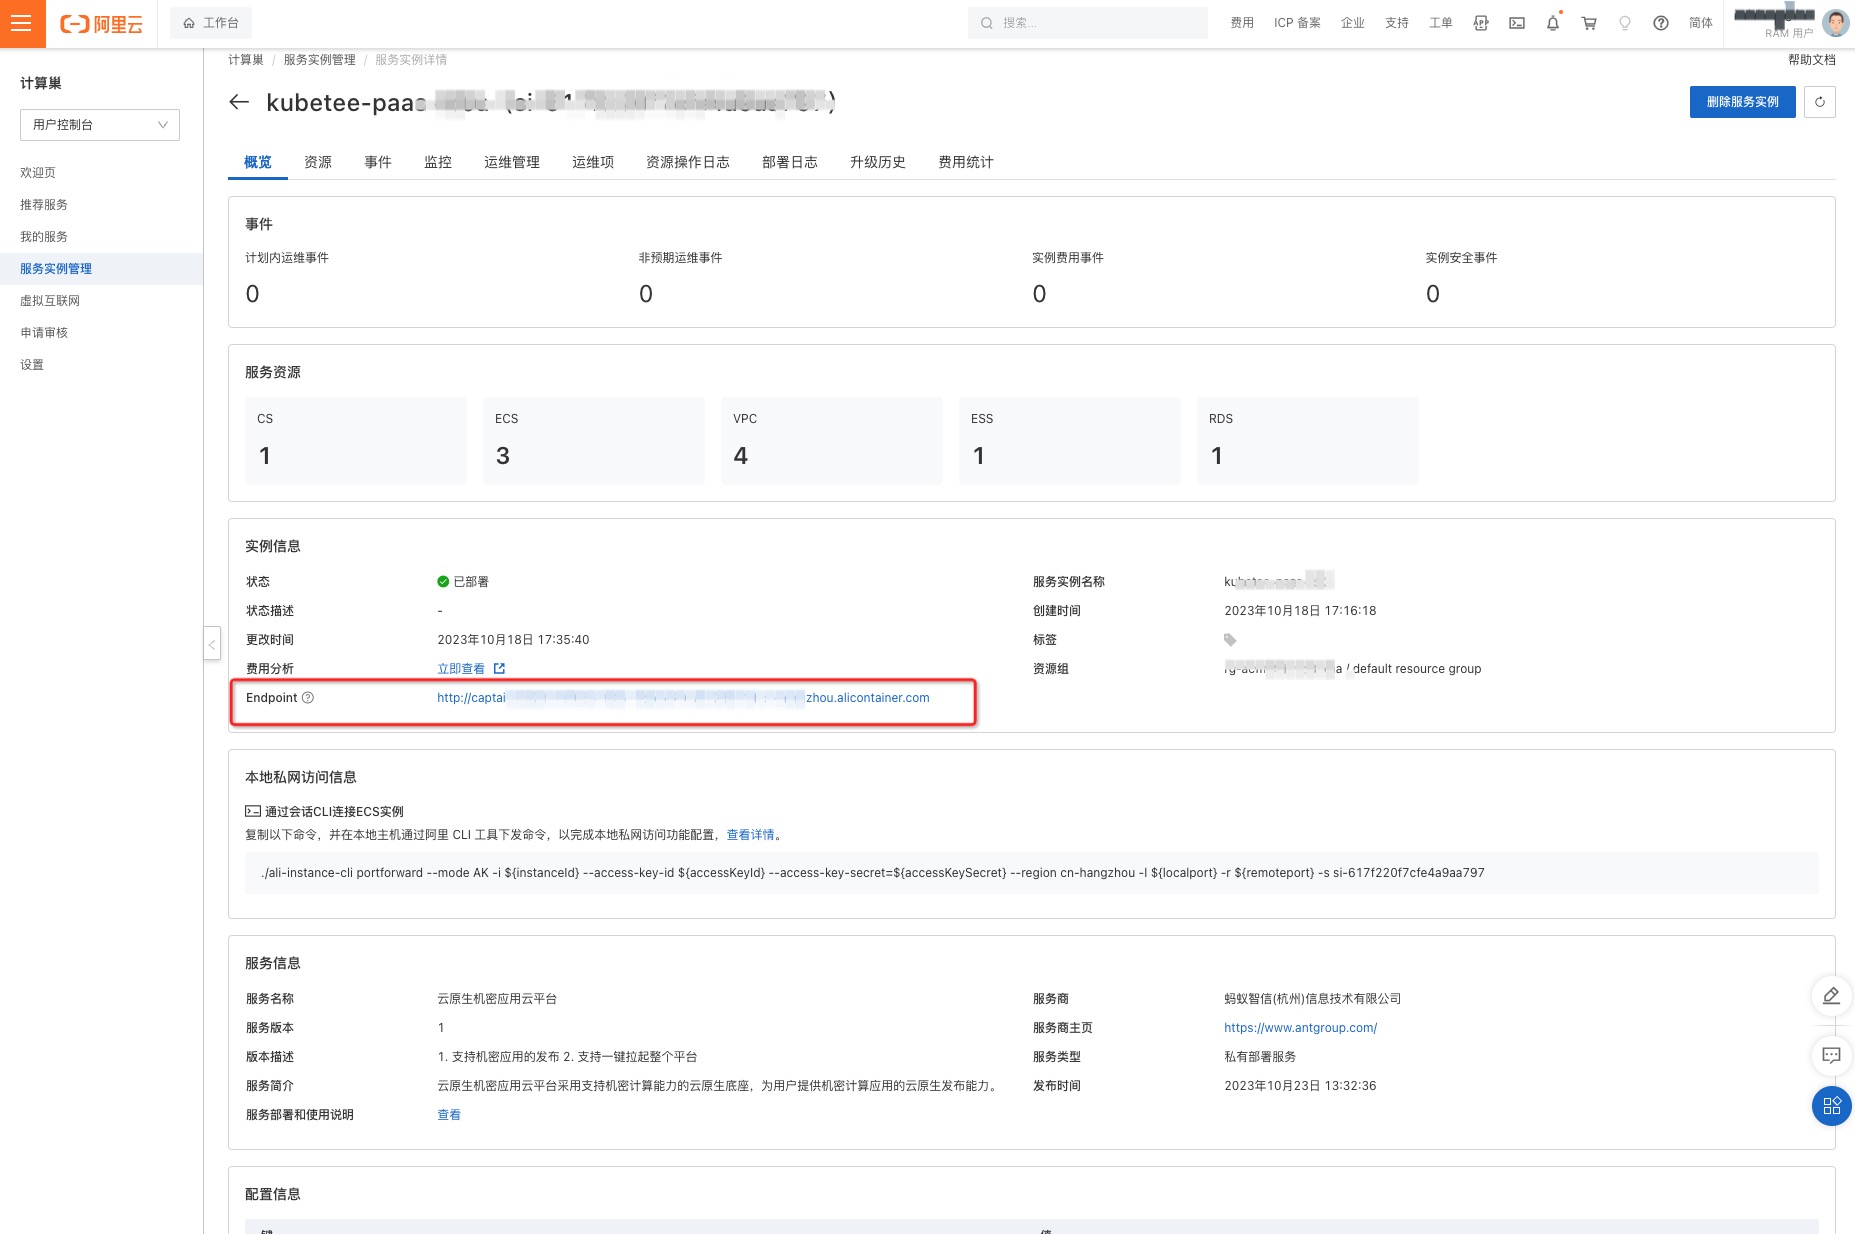The width and height of the screenshot is (1855, 1234).
Task: Click the ali-instance-cli command text block
Action: (x=1032, y=873)
